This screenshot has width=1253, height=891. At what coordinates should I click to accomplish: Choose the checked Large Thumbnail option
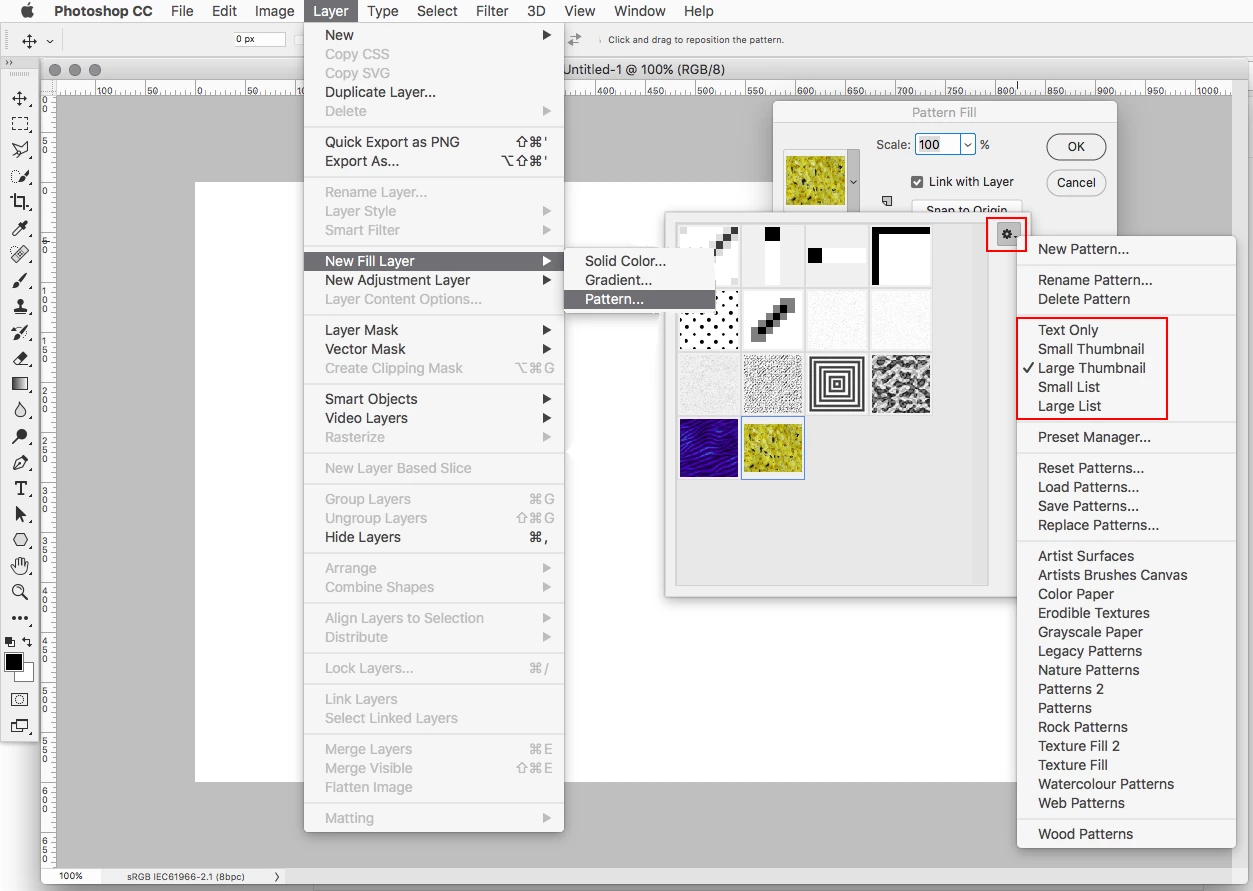point(1091,368)
